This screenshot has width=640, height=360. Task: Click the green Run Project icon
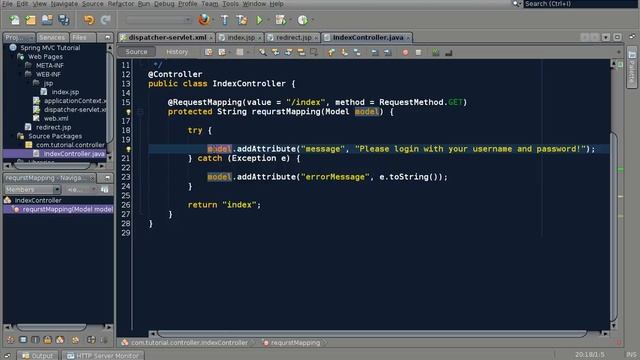pos(259,20)
